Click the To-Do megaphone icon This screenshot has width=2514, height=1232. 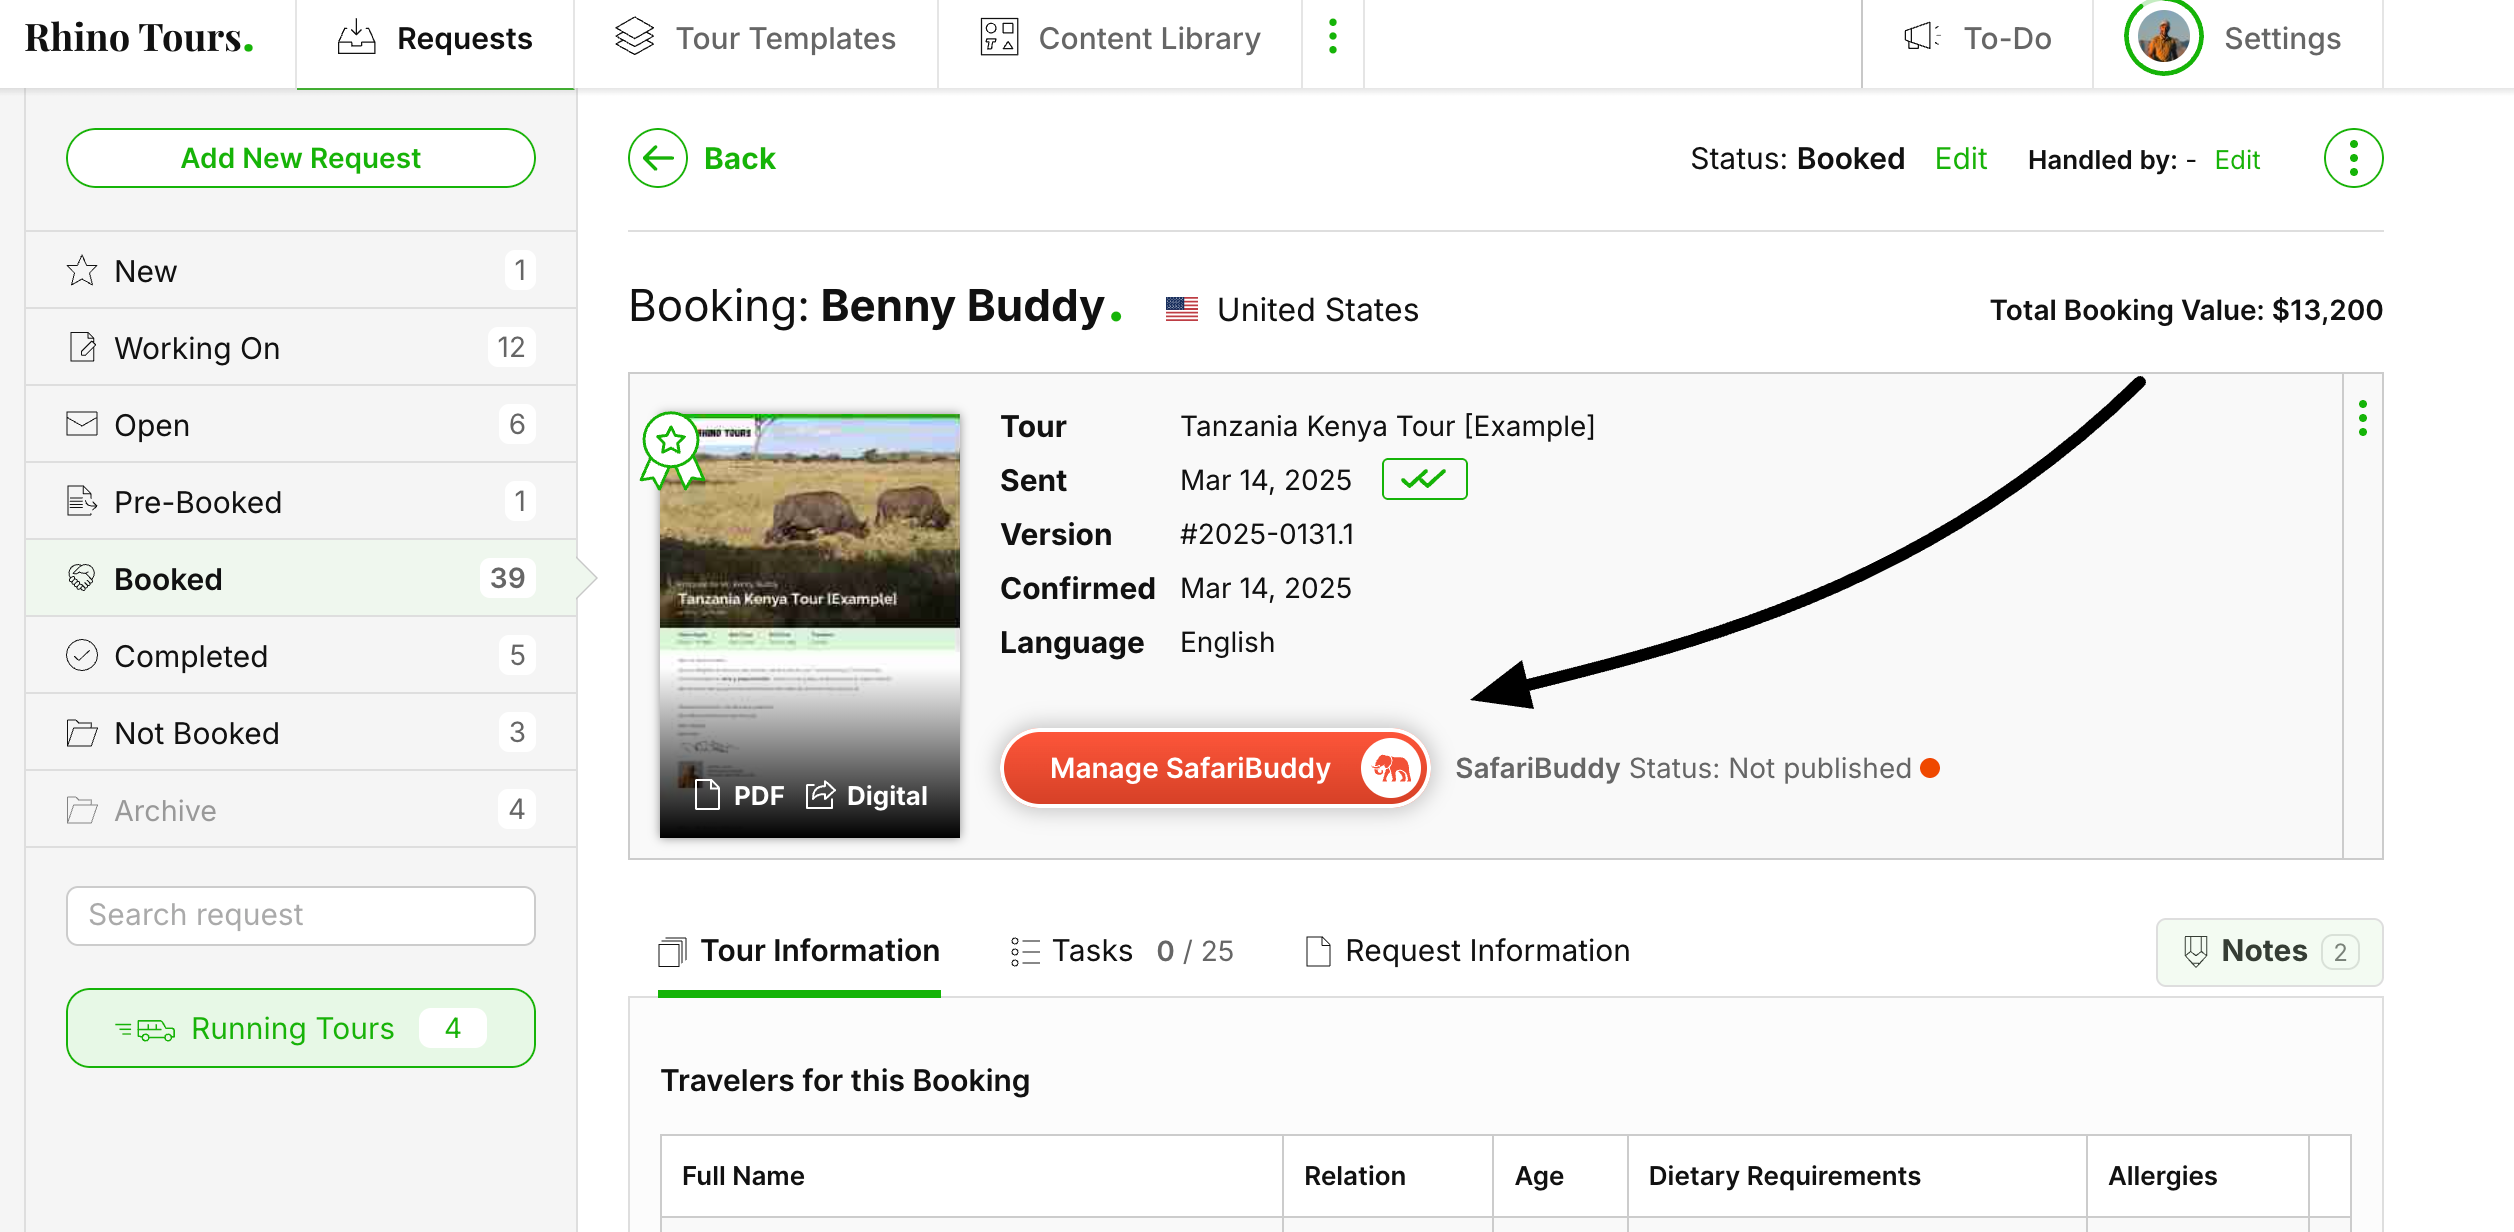click(1921, 38)
